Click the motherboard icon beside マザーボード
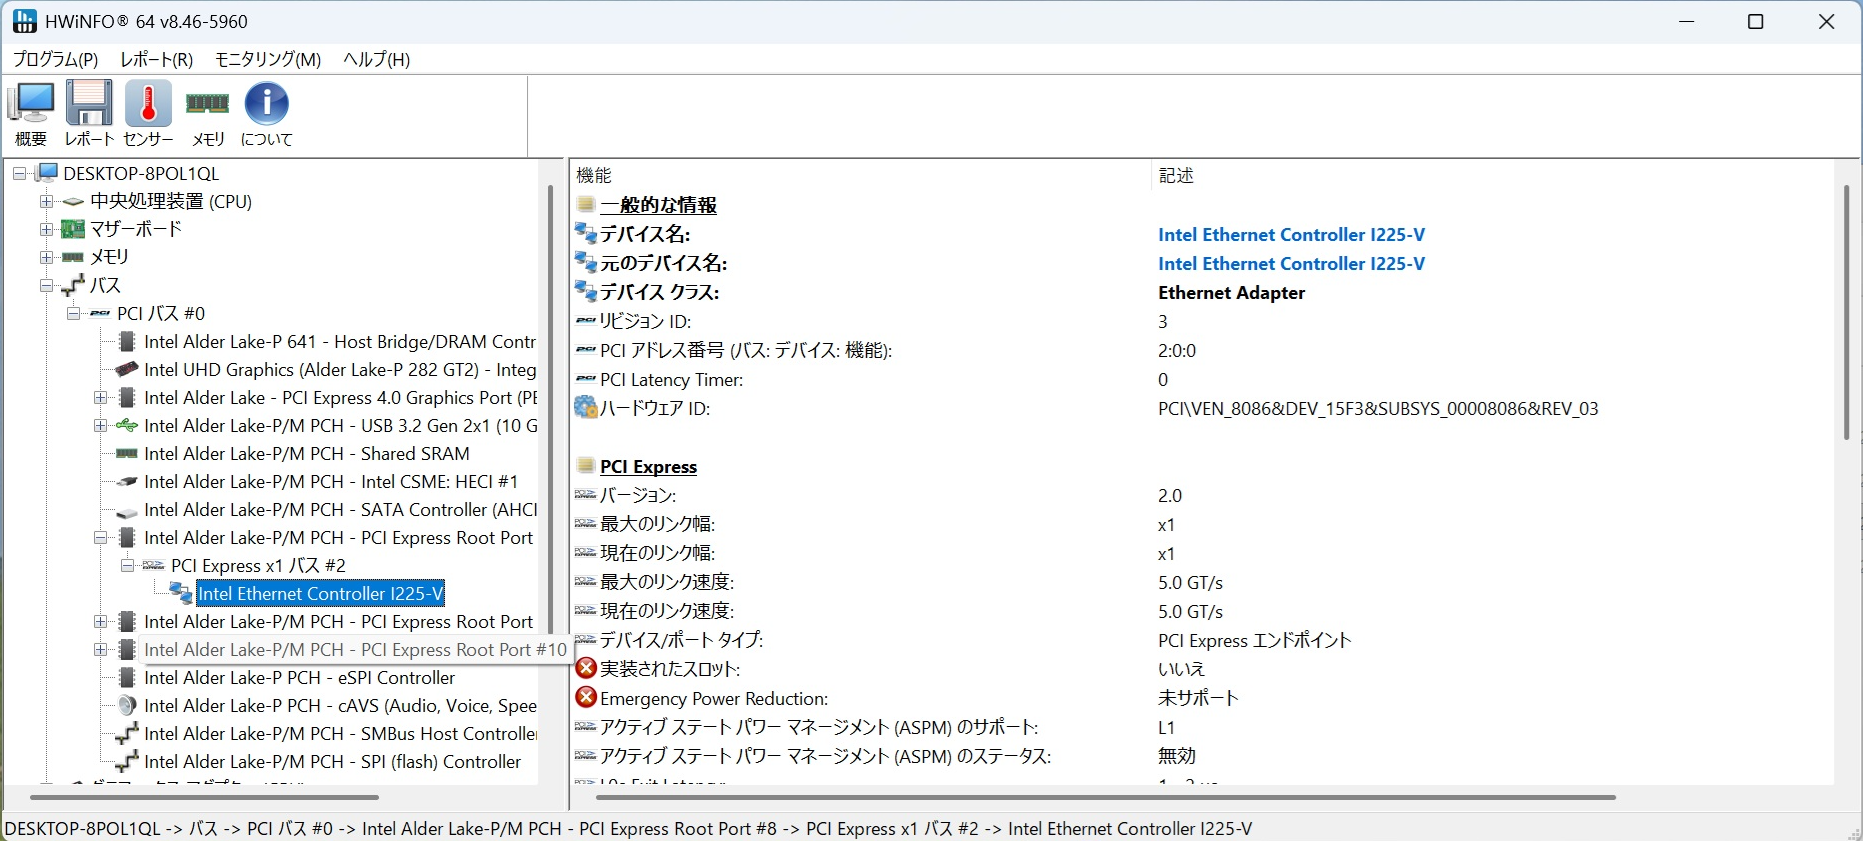This screenshot has height=841, width=1863. [73, 229]
